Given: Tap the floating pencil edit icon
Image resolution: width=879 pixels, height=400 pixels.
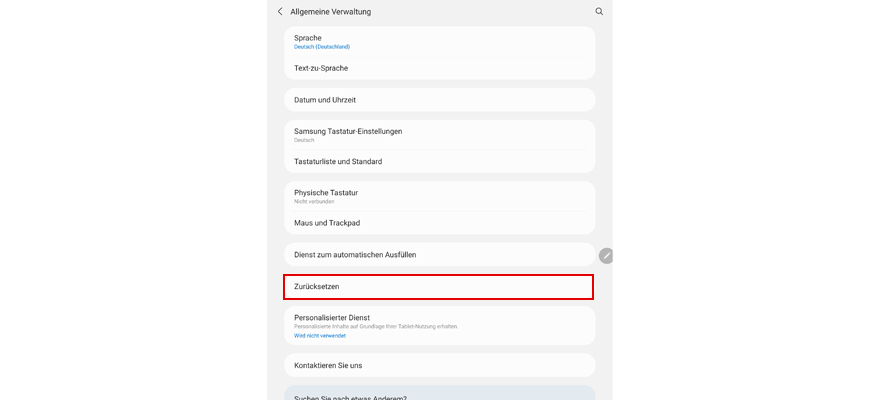Looking at the screenshot, I should pyautogui.click(x=606, y=255).
